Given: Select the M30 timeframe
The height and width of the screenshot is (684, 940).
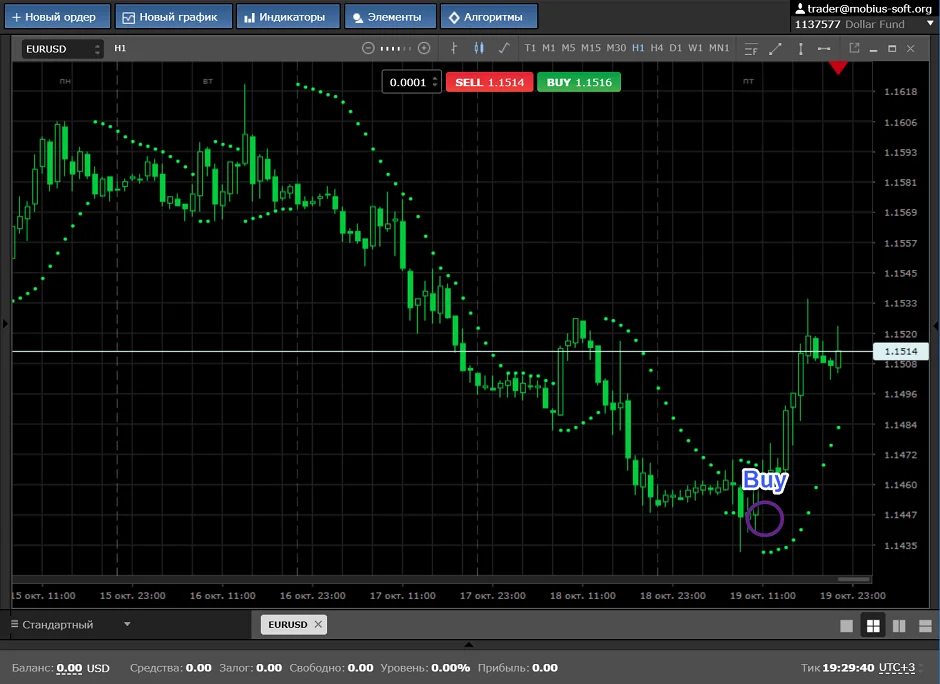Looking at the screenshot, I should pos(616,48).
